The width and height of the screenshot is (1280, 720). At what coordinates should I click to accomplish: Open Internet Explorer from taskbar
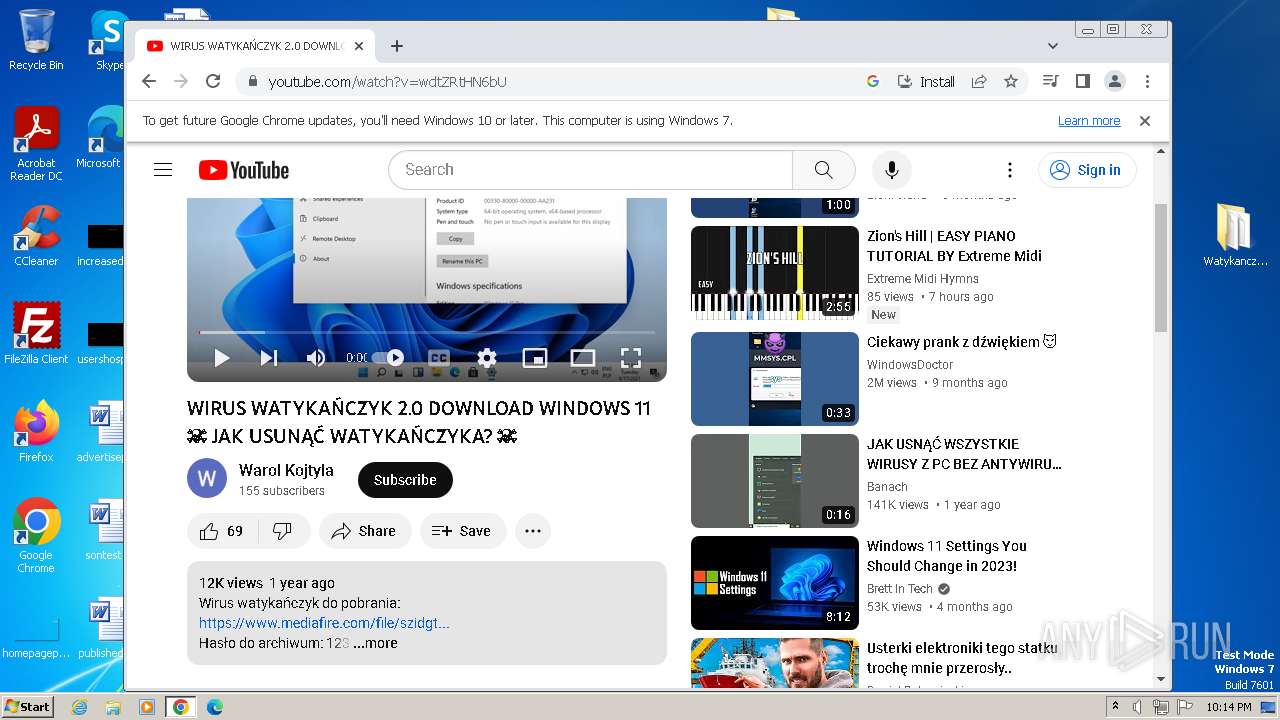pyautogui.click(x=79, y=707)
